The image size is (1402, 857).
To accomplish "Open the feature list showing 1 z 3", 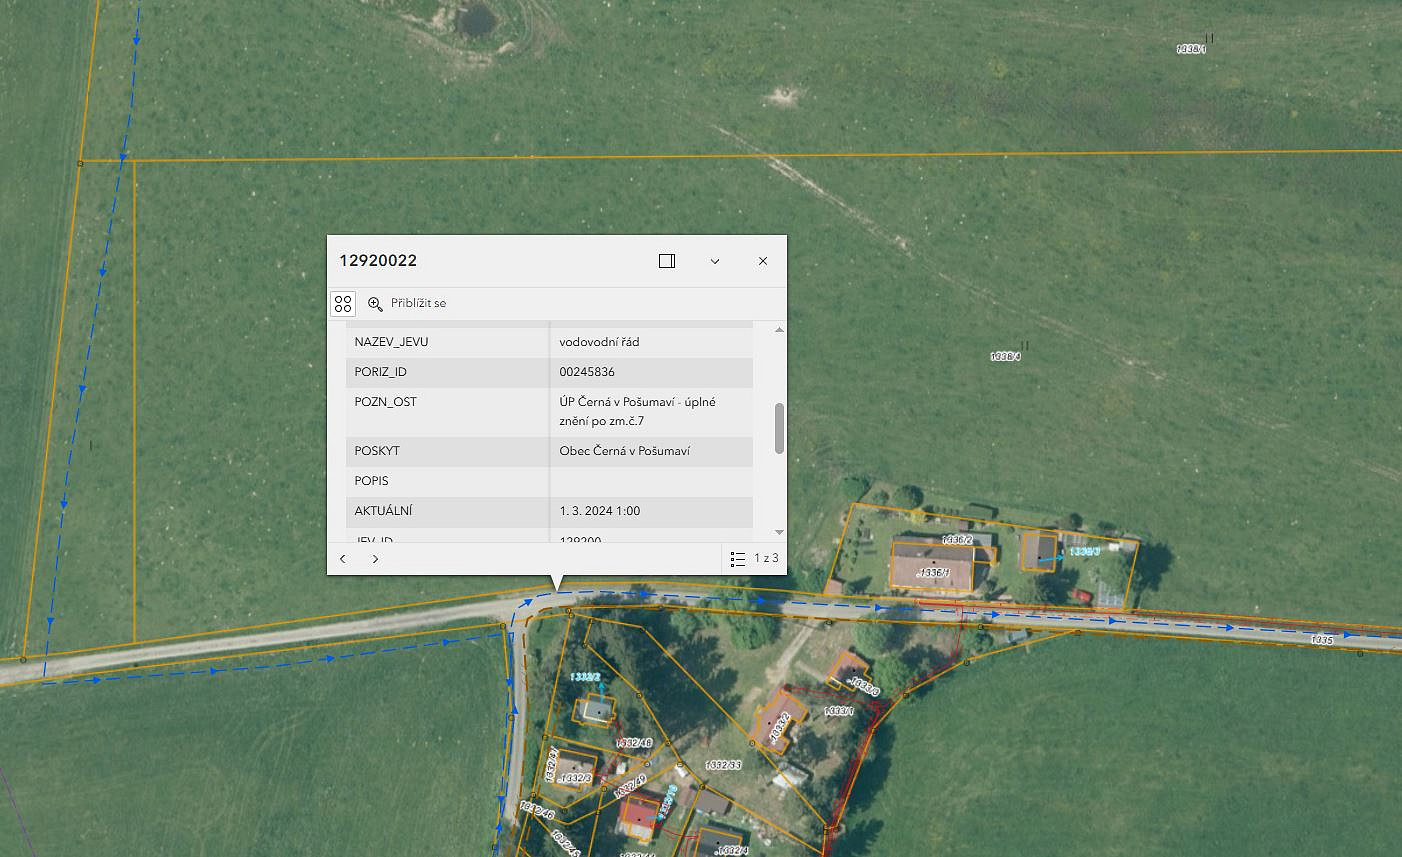I will 754,559.
